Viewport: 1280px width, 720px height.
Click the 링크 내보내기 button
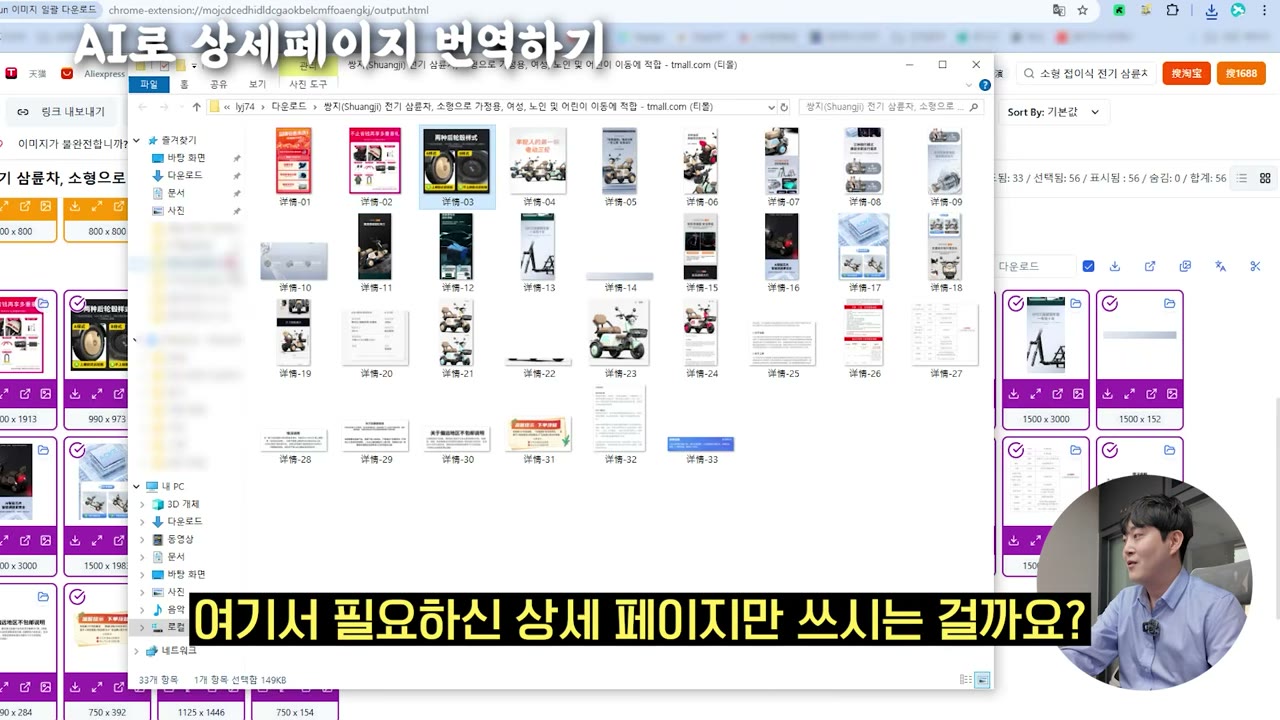(x=61, y=112)
